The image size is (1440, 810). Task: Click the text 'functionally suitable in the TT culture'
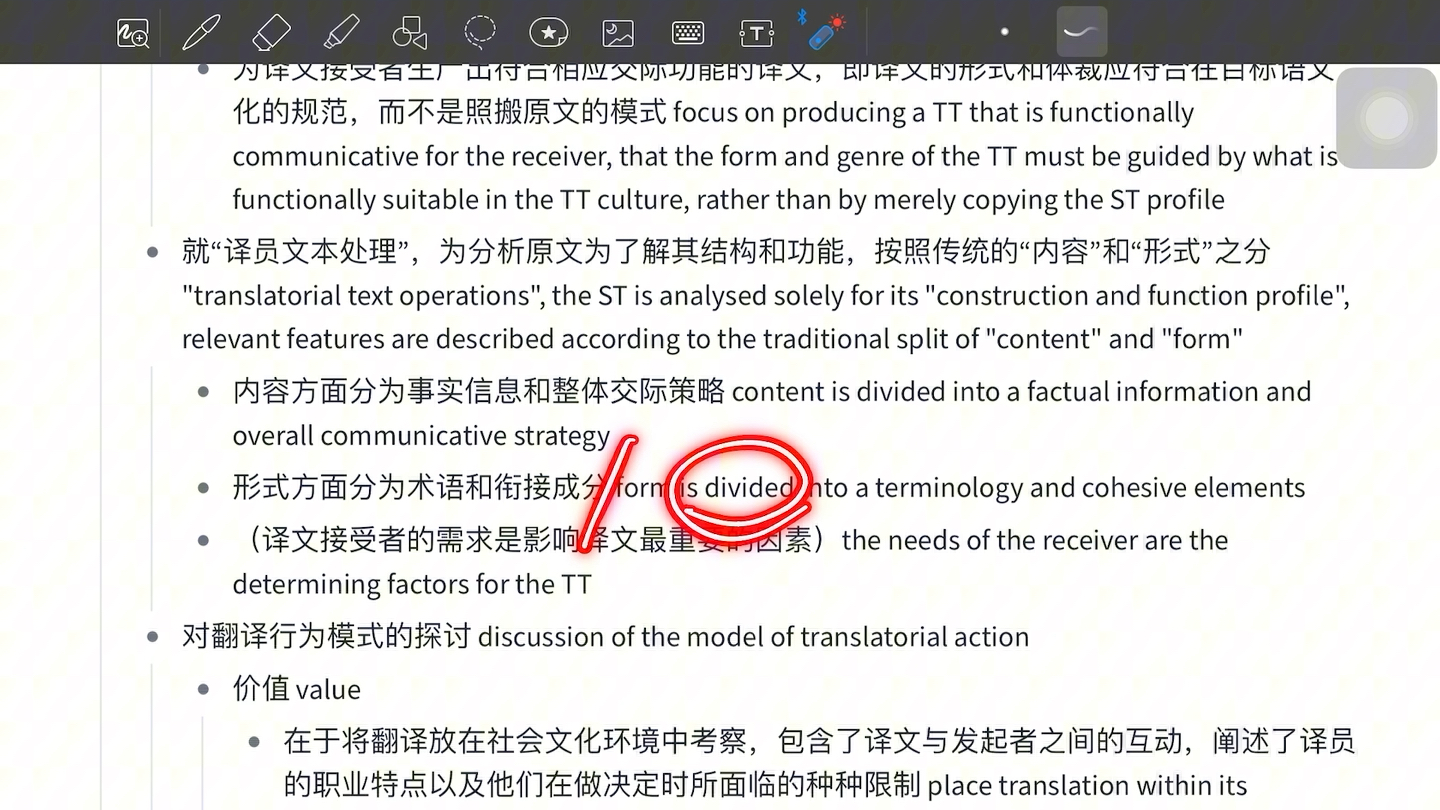pyautogui.click(x=457, y=200)
